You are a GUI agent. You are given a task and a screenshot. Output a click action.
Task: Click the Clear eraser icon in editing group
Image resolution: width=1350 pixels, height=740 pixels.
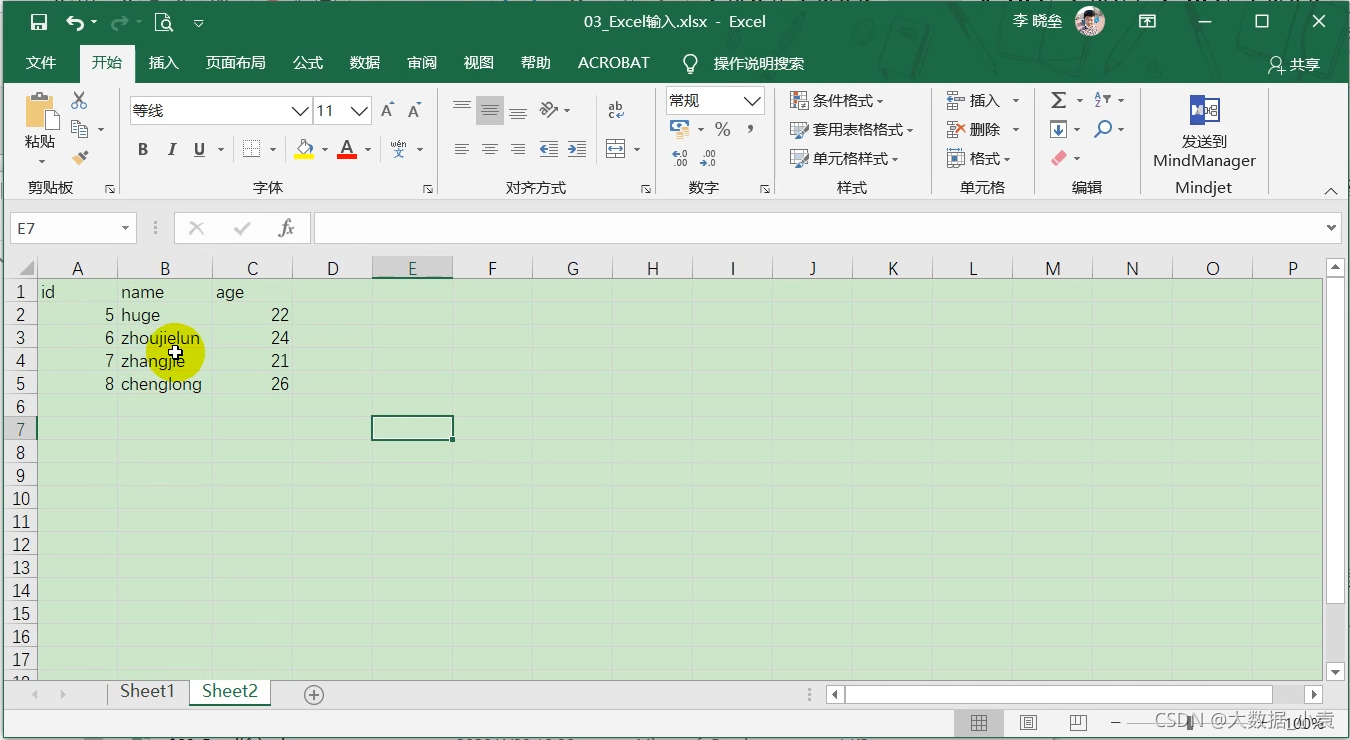1059,158
